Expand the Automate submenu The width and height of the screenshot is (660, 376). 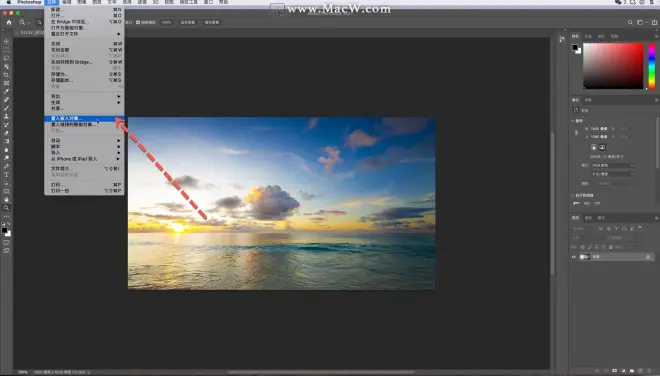pos(84,141)
